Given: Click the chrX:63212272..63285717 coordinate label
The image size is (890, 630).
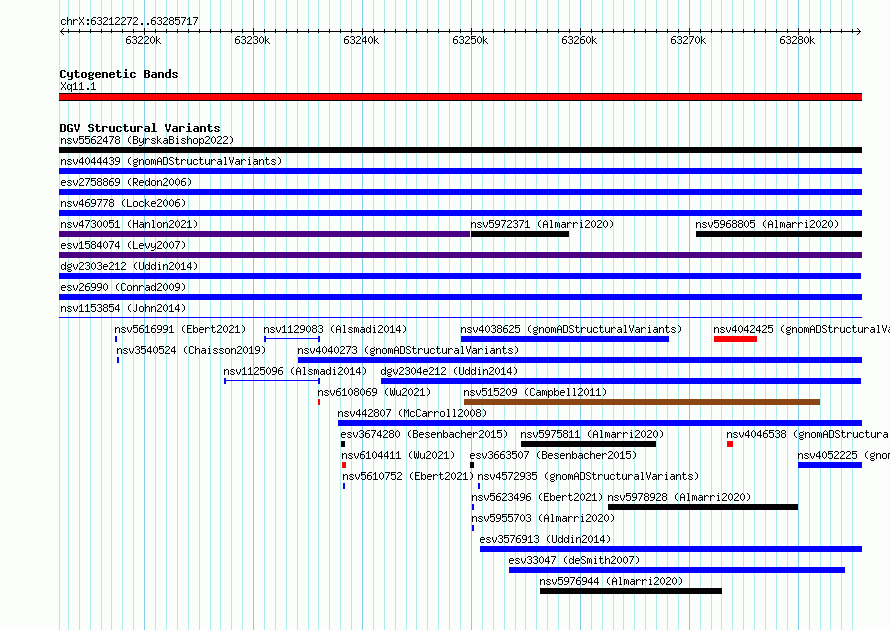Looking at the screenshot, I should (129, 21).
